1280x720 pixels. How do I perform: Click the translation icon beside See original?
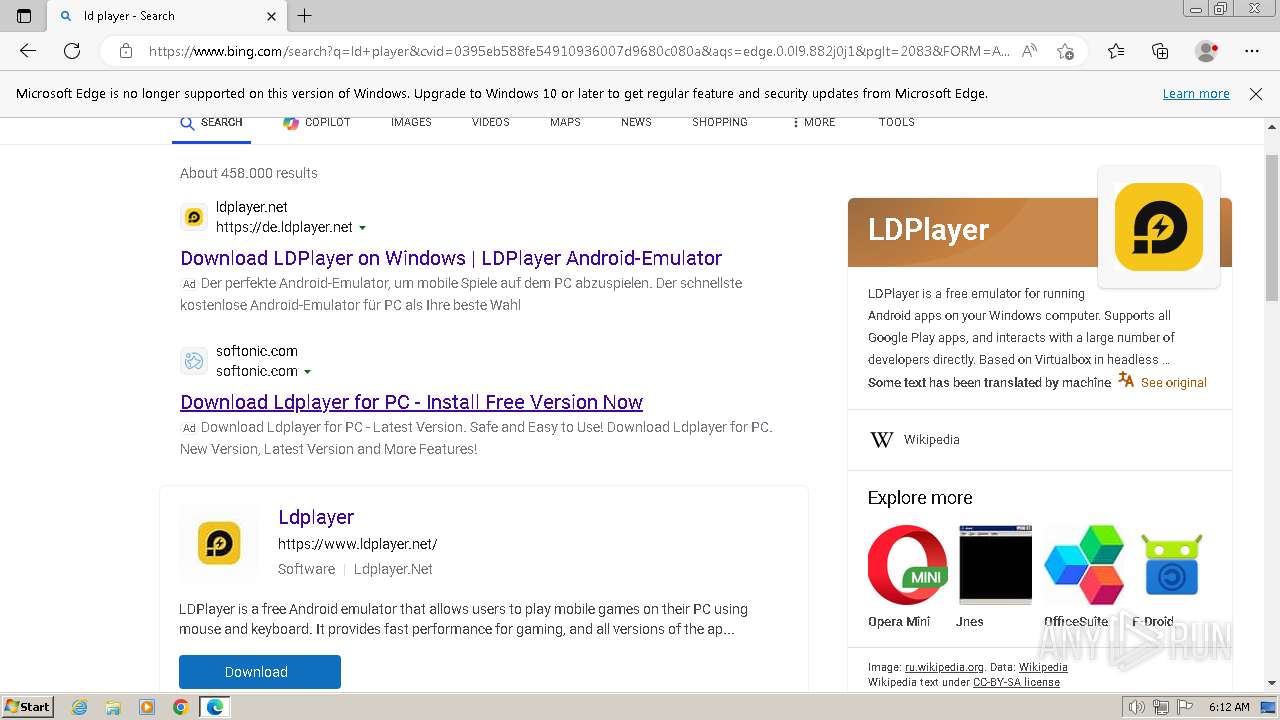(1126, 381)
